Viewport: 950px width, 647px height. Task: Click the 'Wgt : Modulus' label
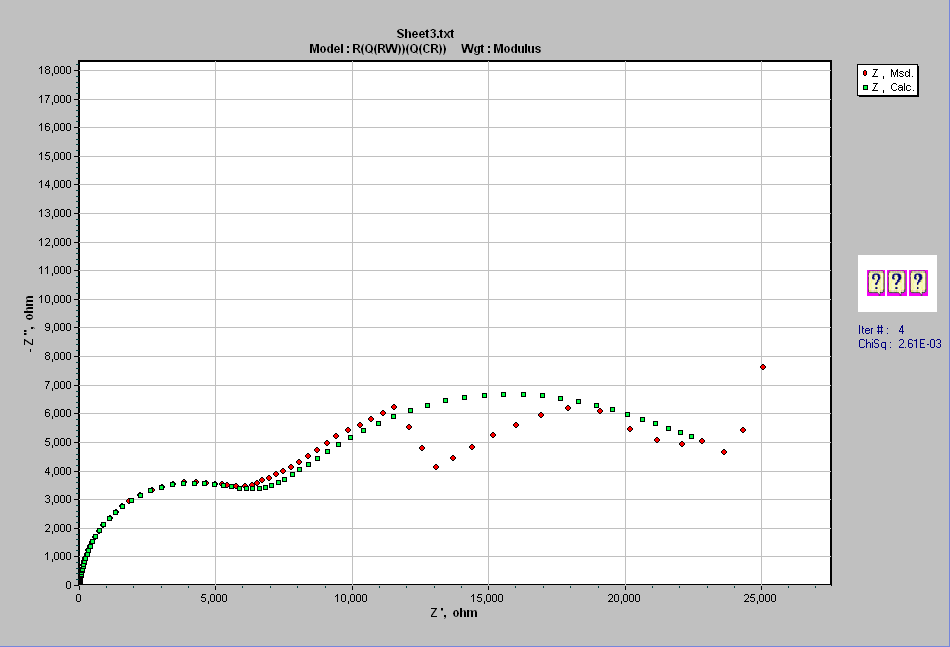[501, 49]
